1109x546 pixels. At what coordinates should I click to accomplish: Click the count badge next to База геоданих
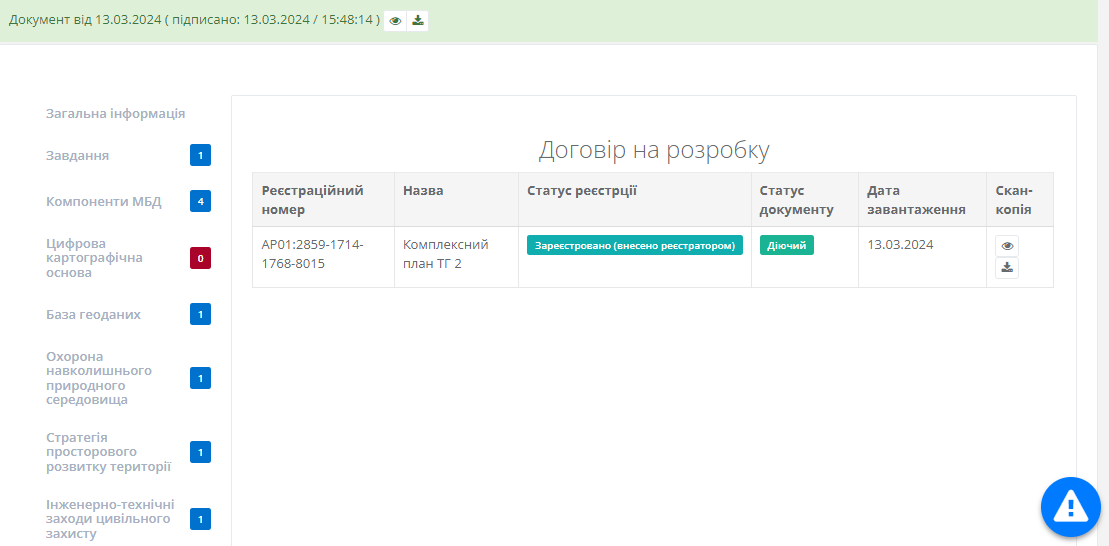pos(200,314)
